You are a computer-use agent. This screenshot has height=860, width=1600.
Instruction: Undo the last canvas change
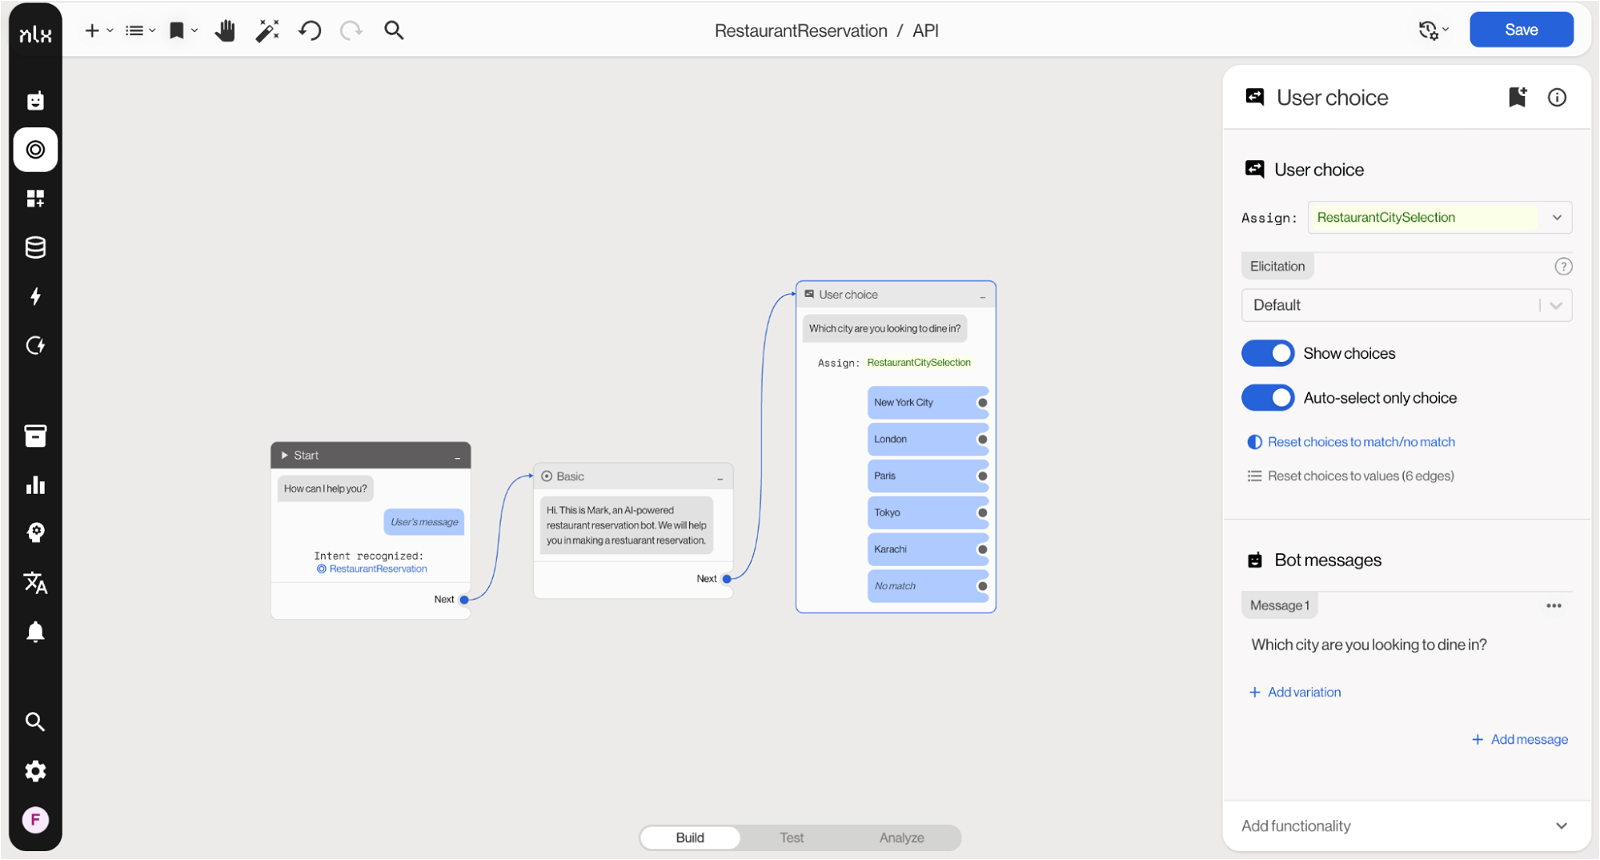[310, 31]
